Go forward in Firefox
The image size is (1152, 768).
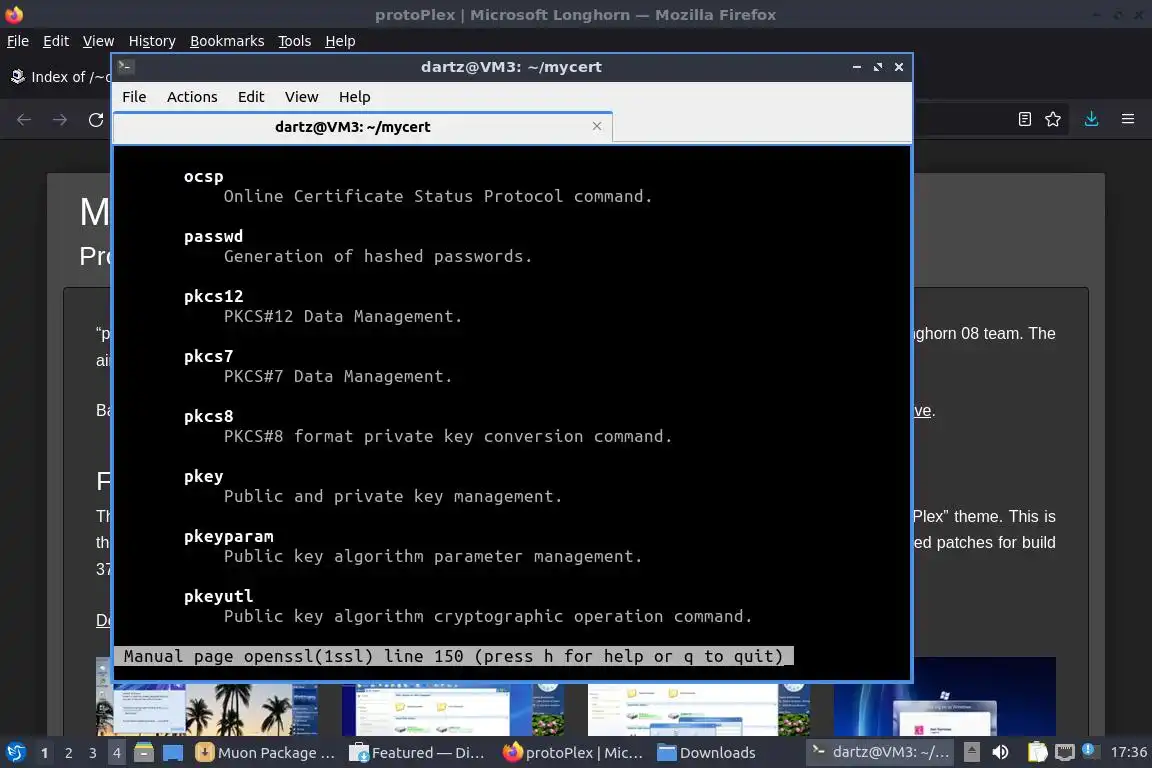[60, 120]
